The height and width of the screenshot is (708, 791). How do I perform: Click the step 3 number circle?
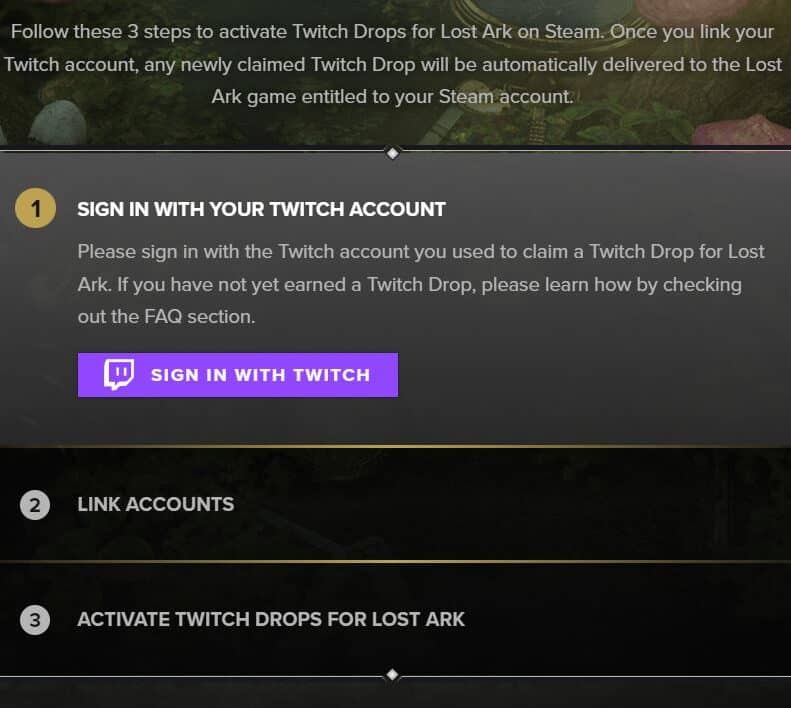35,619
